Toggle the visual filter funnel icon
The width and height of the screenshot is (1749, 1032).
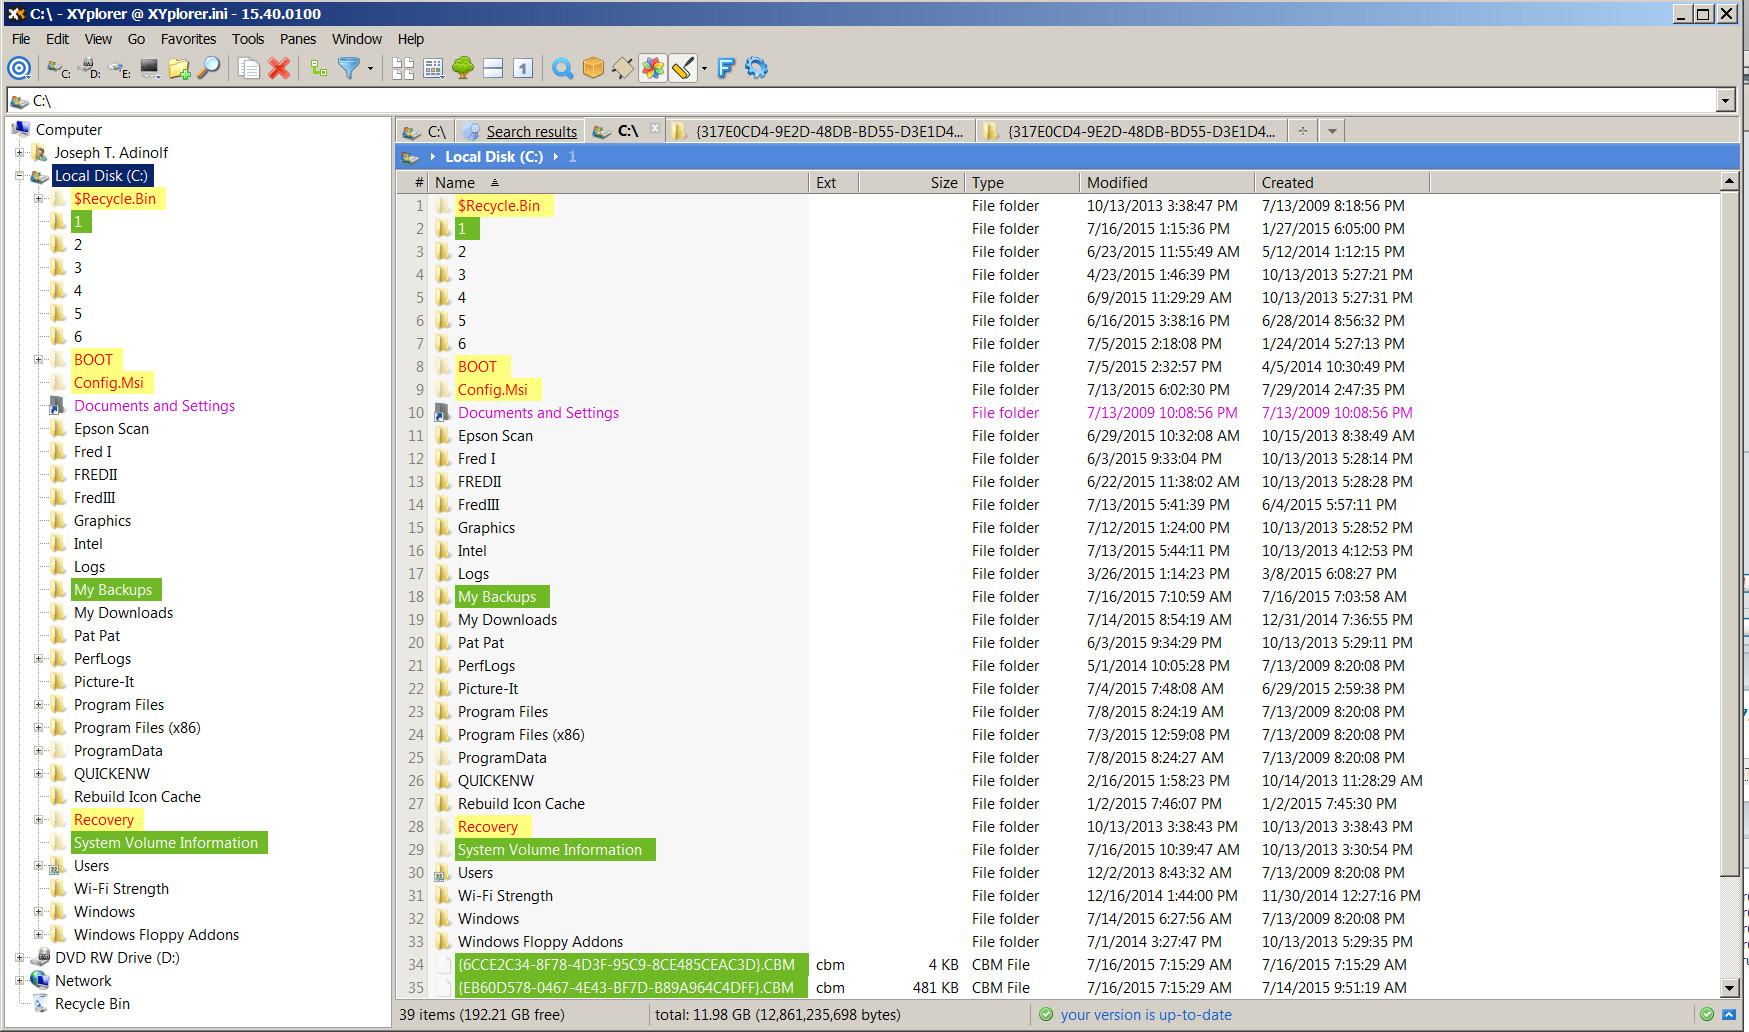pyautogui.click(x=349, y=68)
